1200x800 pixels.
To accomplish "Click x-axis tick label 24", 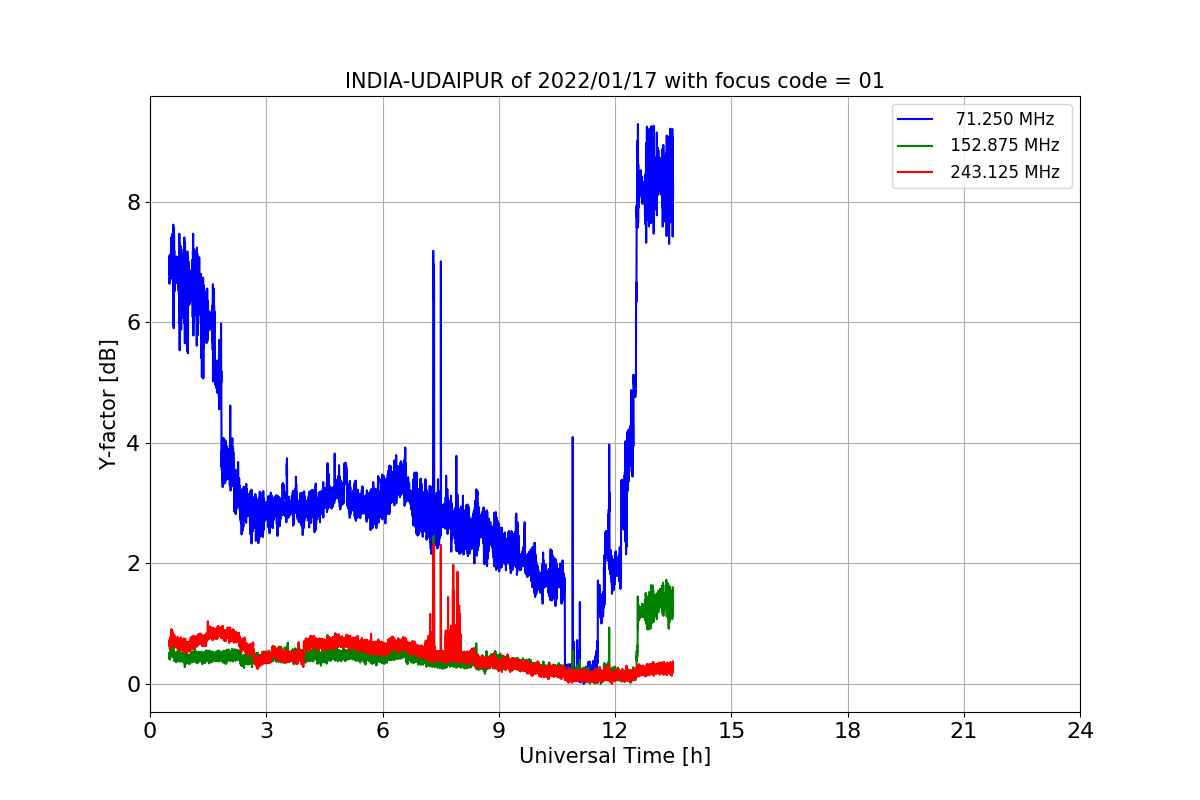I will pyautogui.click(x=1080, y=731).
